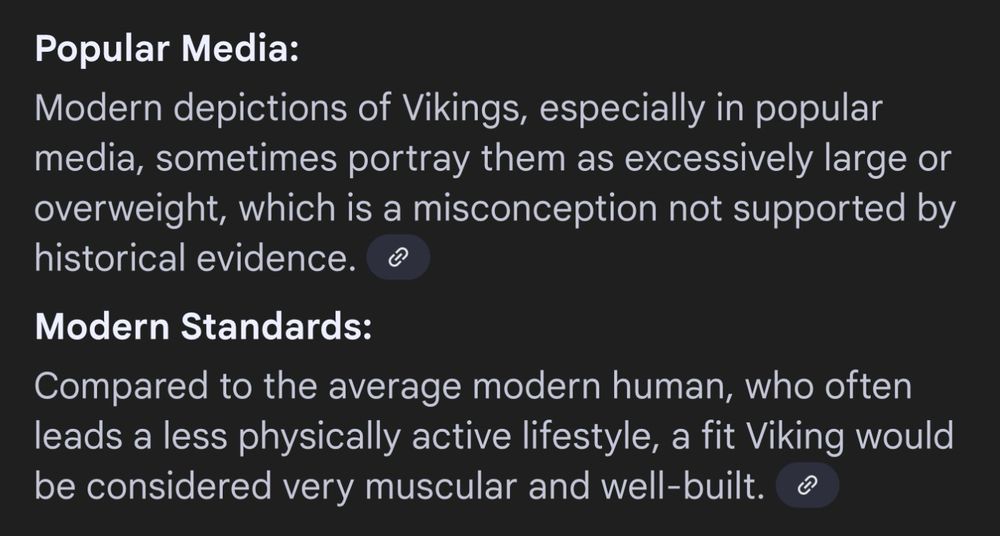Viewport: 1000px width, 536px height.
Task: Click the word 'excessively' in the first paragraph
Action: [x=718, y=158]
